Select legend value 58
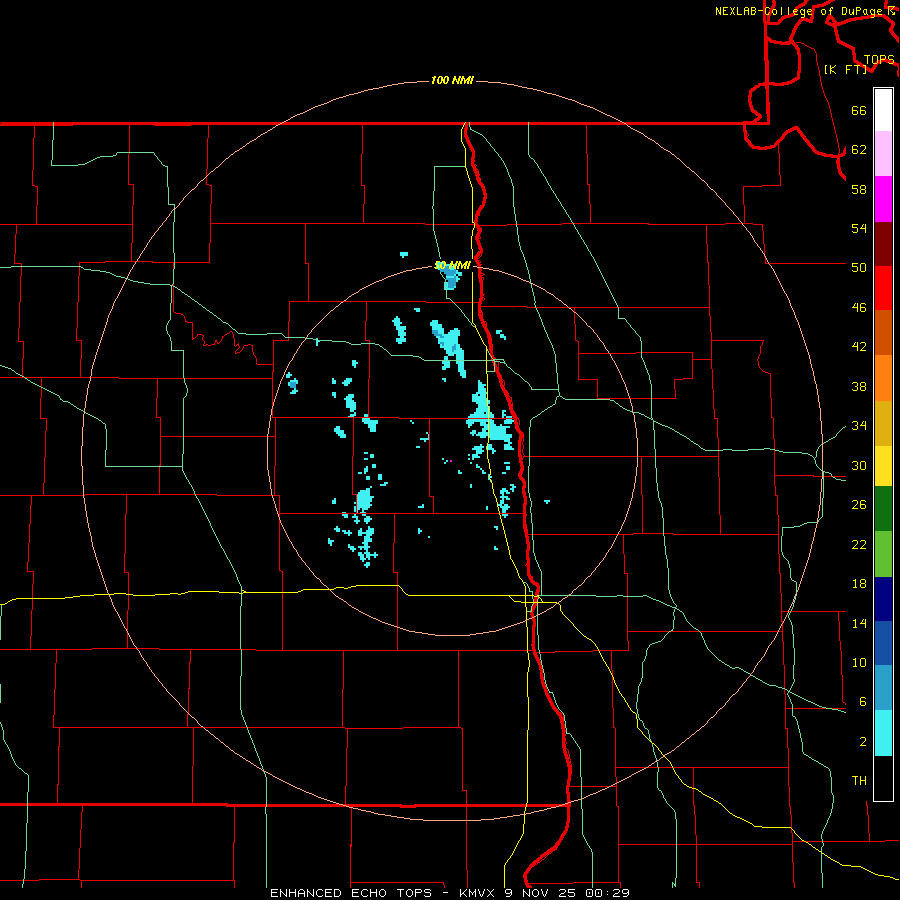Screen dimensions: 900x900 (859, 189)
